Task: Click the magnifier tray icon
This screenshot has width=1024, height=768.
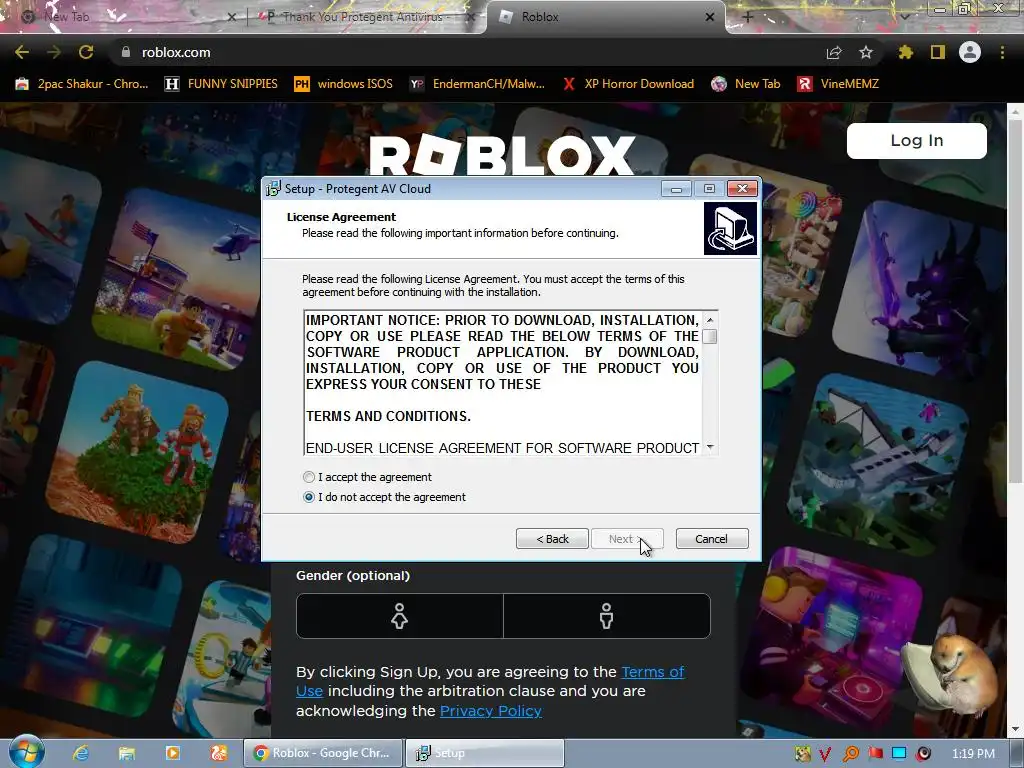Action: click(x=851, y=754)
